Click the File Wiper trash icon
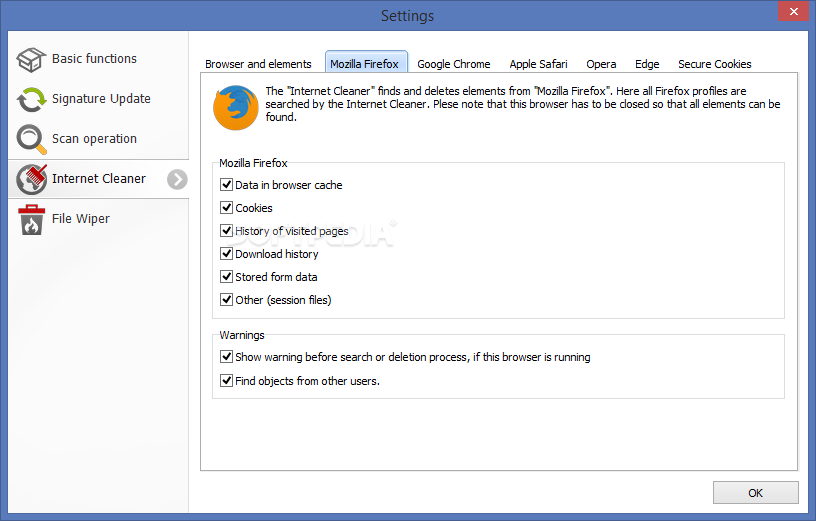Viewport: 816px width, 521px height. click(31, 219)
